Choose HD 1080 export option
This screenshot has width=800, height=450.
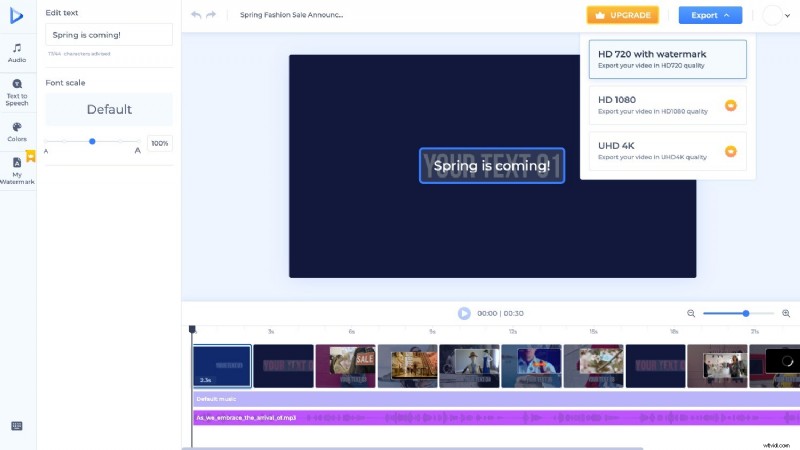click(x=667, y=105)
